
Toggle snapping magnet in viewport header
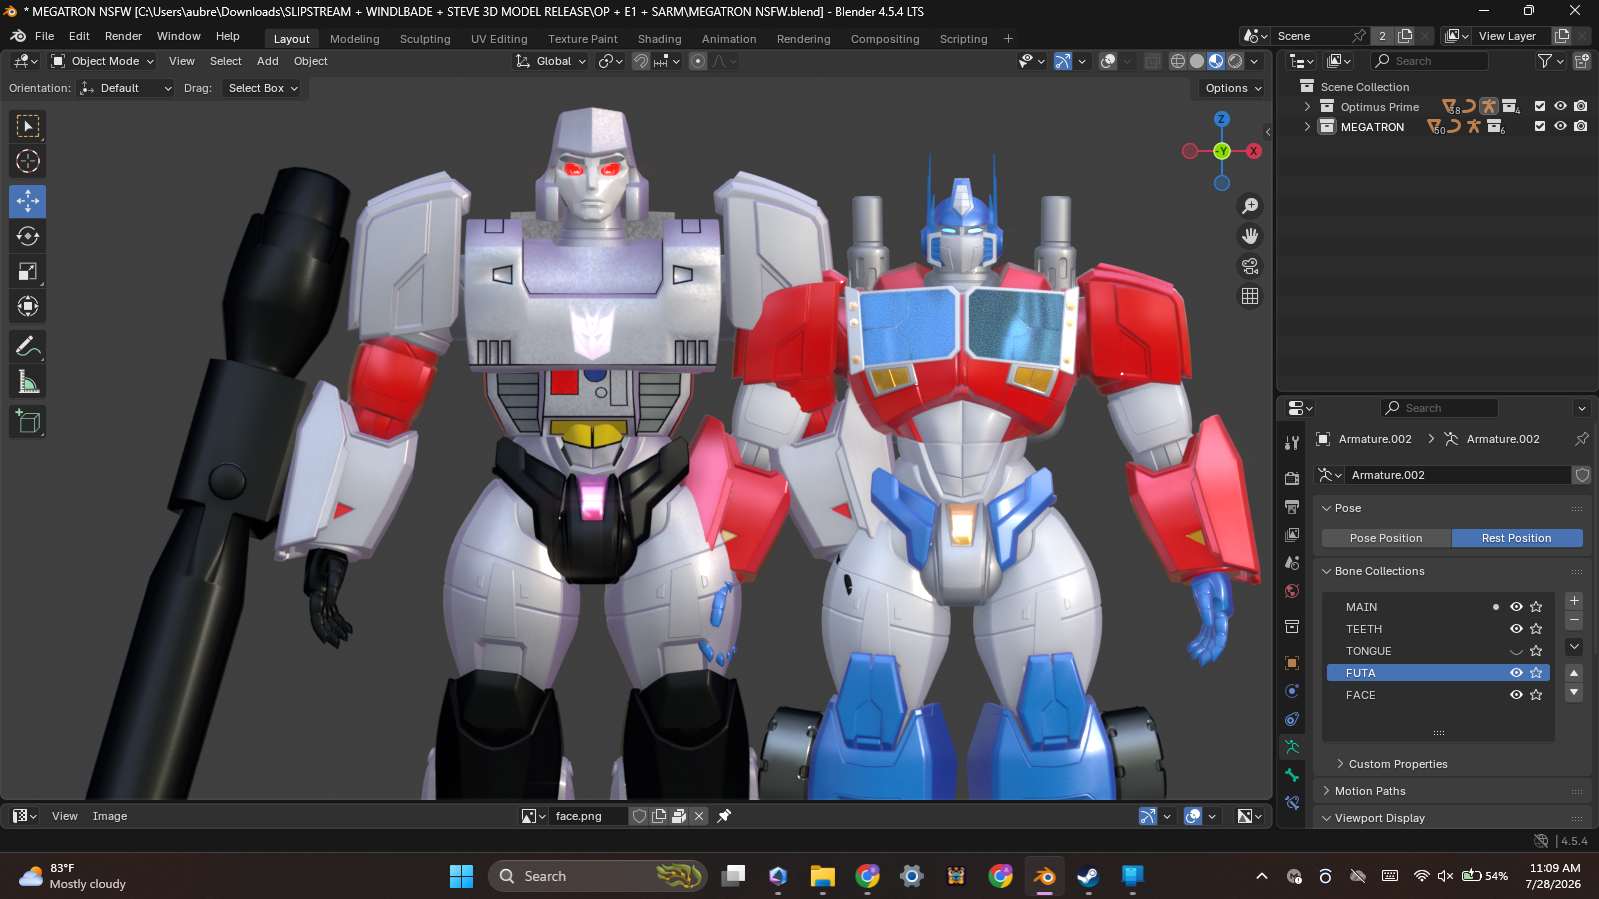[x=641, y=61]
